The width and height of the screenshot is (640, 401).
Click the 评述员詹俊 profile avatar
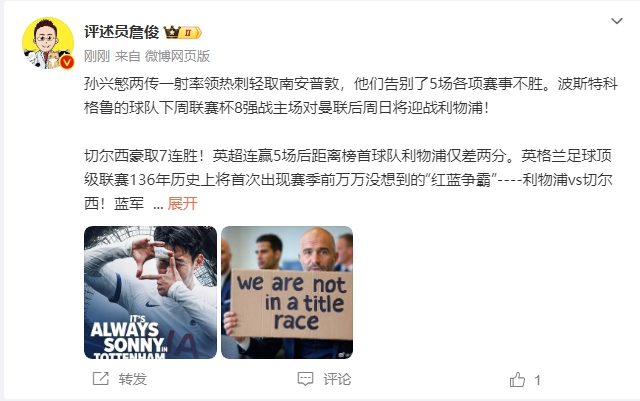point(48,43)
